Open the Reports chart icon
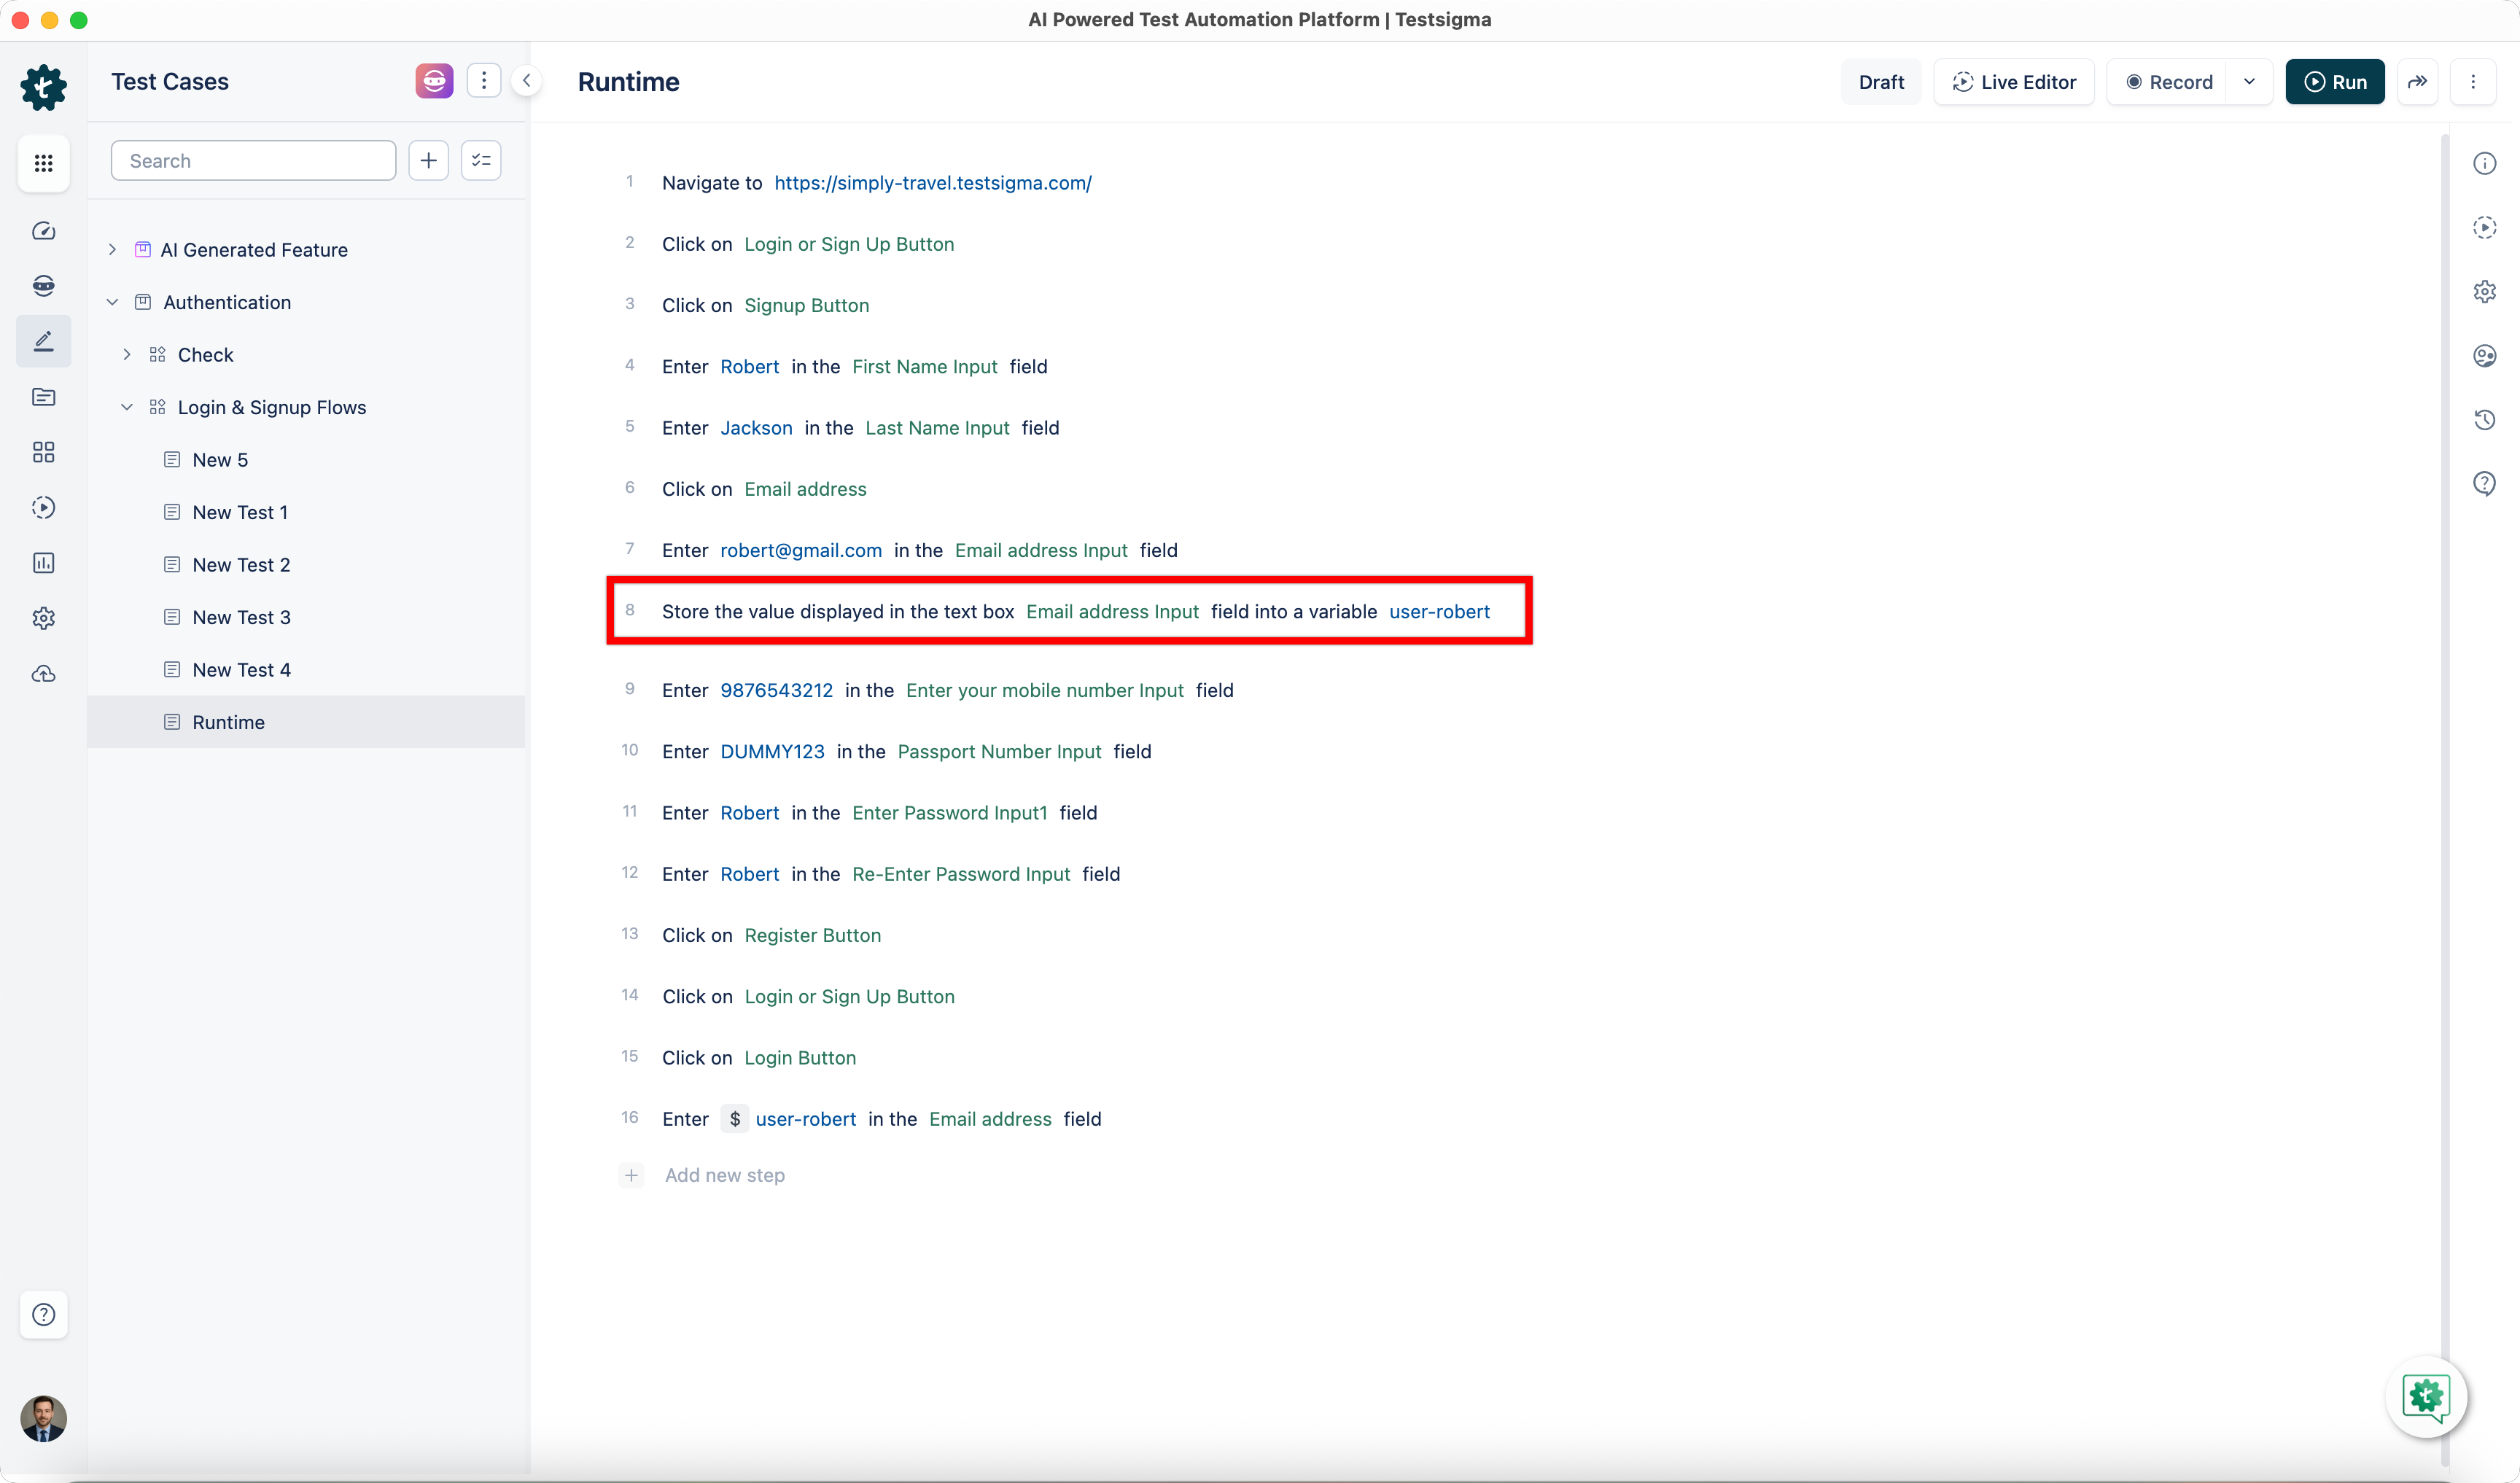This screenshot has height=1483, width=2520. (x=43, y=562)
